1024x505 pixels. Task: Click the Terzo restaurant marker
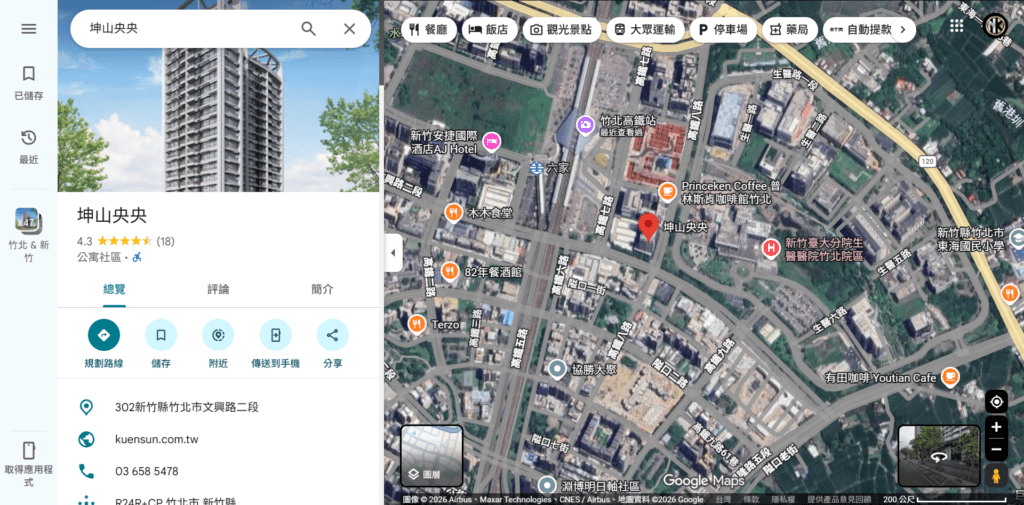pyautogui.click(x=417, y=323)
